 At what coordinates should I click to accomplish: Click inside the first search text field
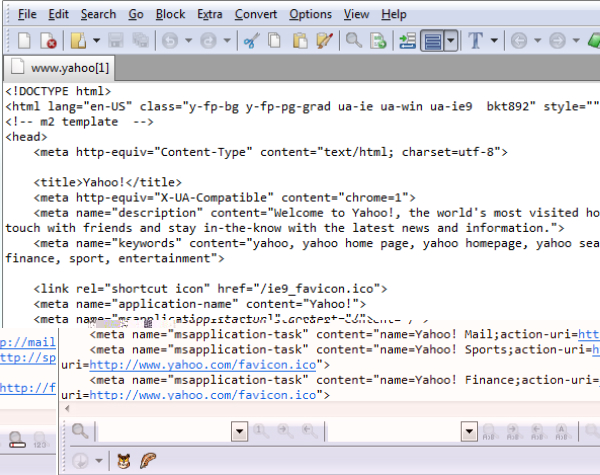(x=165, y=431)
